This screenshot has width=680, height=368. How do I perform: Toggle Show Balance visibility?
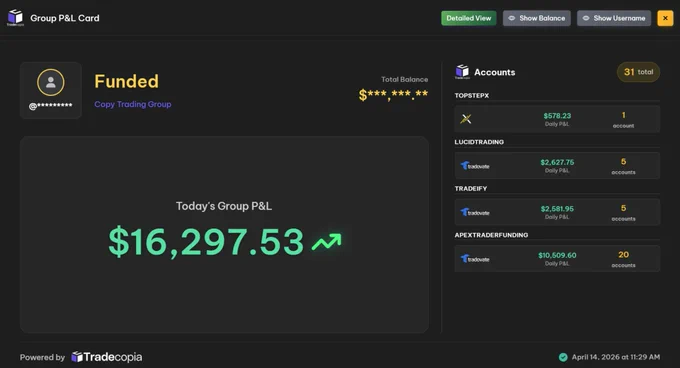[x=537, y=18]
